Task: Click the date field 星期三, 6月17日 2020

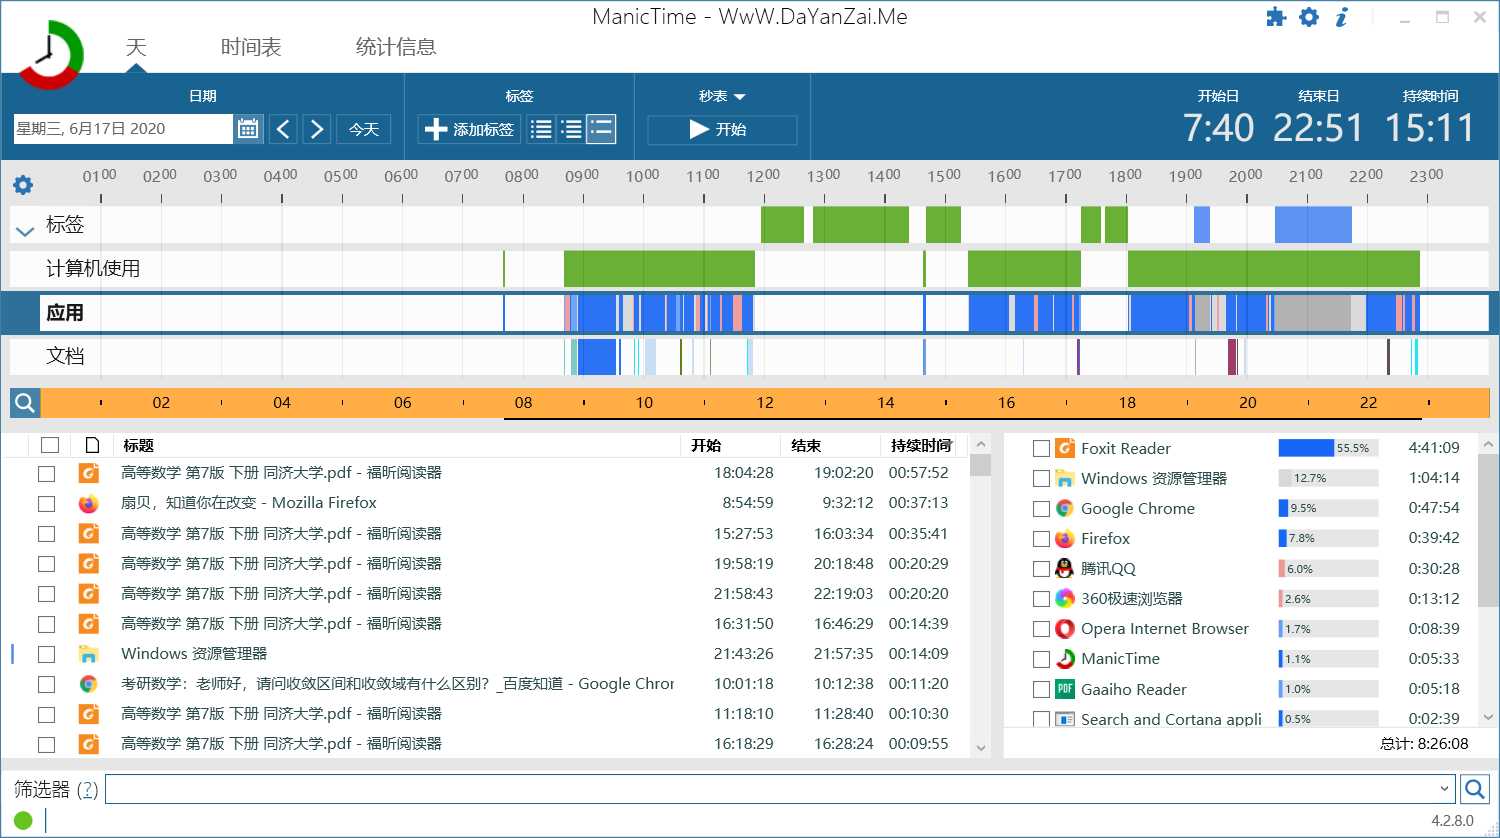Action: 122,129
